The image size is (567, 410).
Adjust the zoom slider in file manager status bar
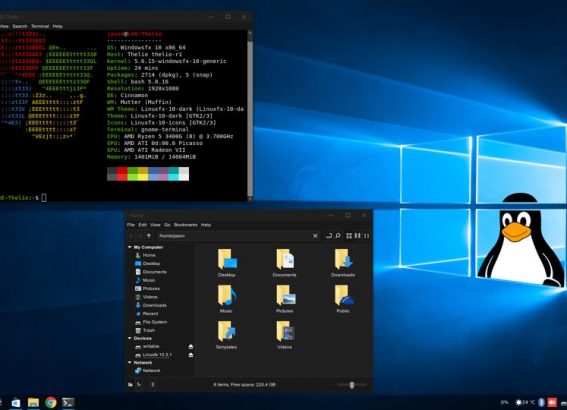(352, 385)
